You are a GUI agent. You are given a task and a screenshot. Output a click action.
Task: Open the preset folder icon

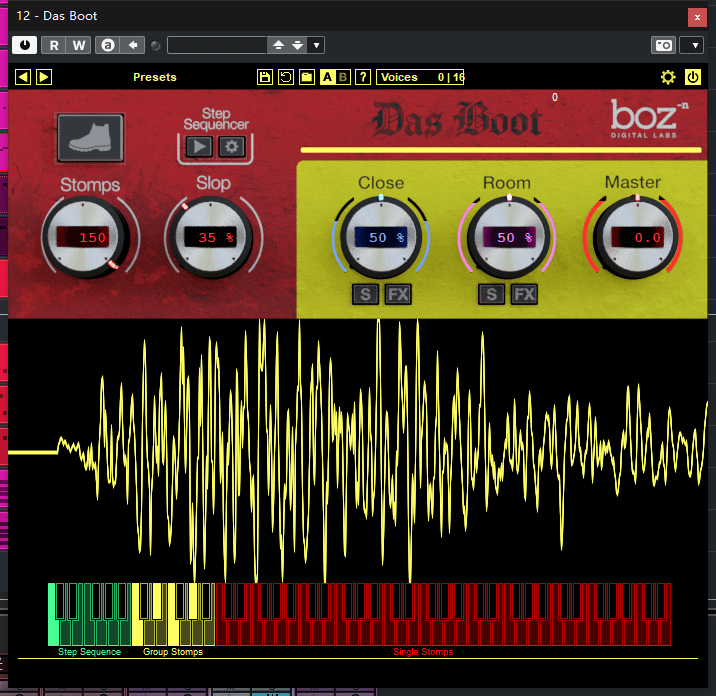[306, 77]
